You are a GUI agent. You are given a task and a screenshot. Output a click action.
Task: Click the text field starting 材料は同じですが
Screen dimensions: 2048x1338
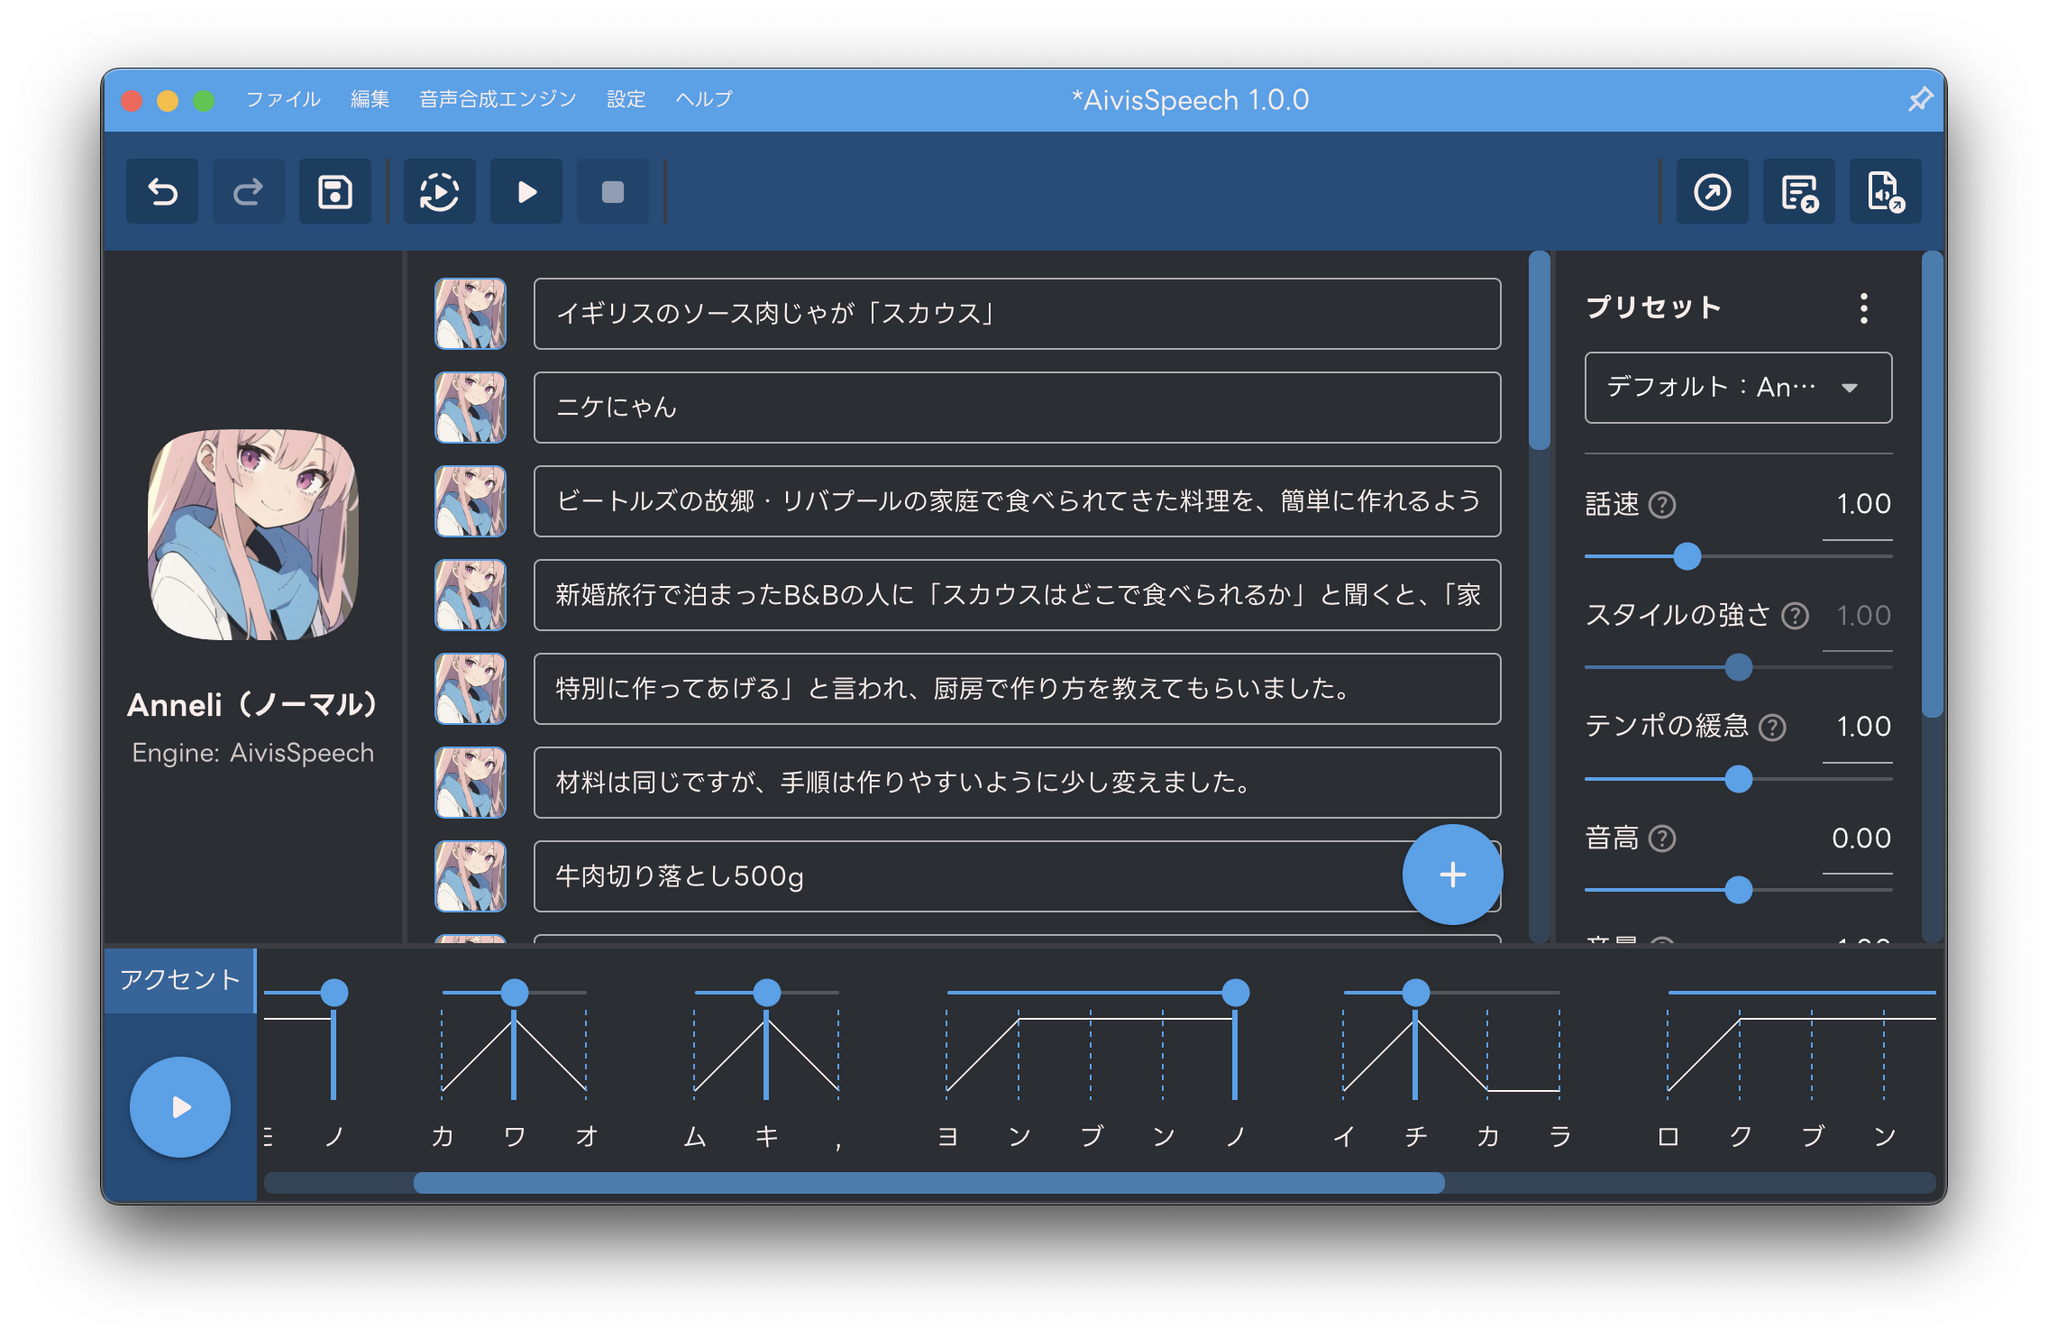(1017, 782)
